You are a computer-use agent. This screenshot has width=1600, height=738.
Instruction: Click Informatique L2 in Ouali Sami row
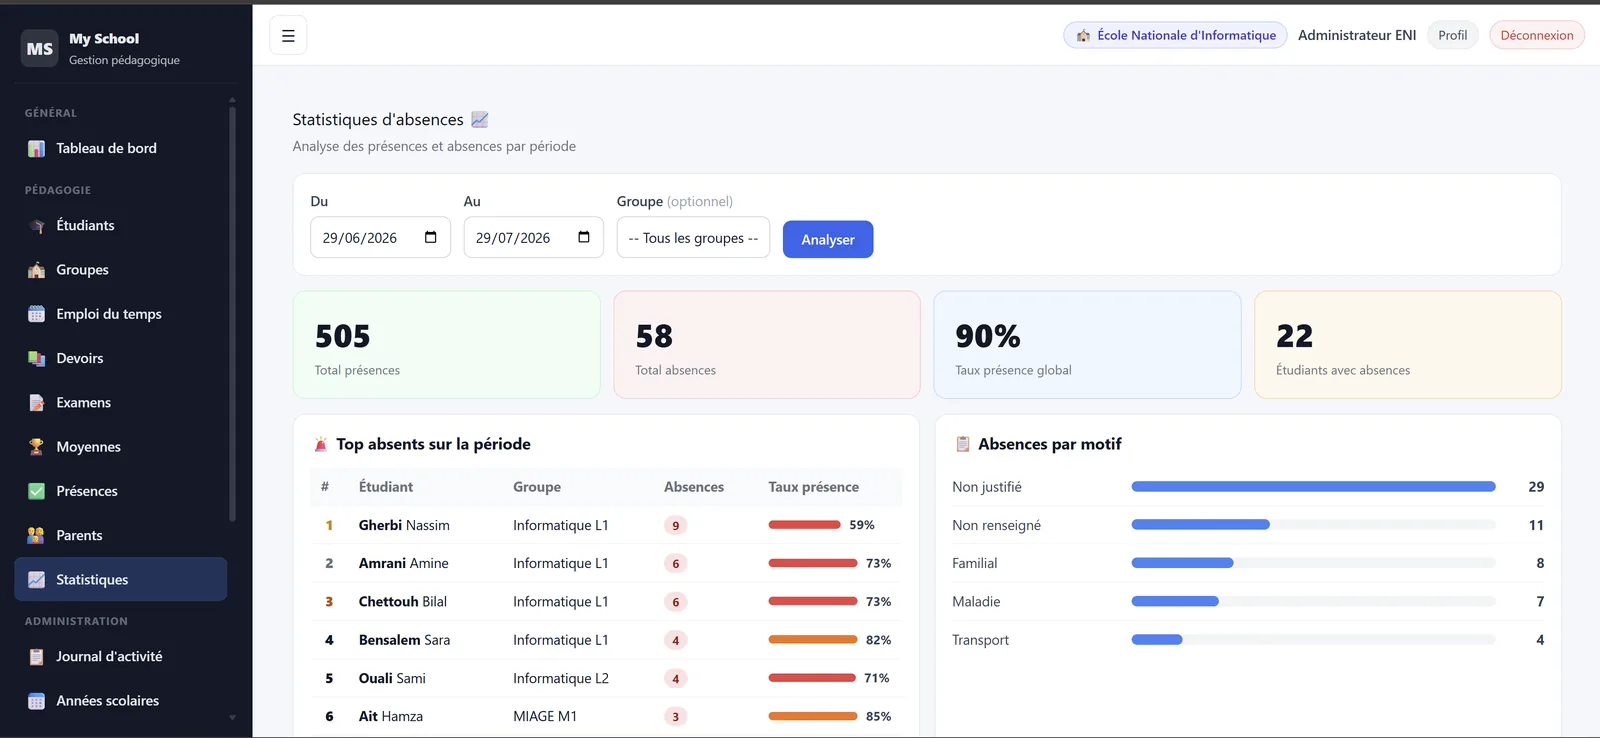561,678
